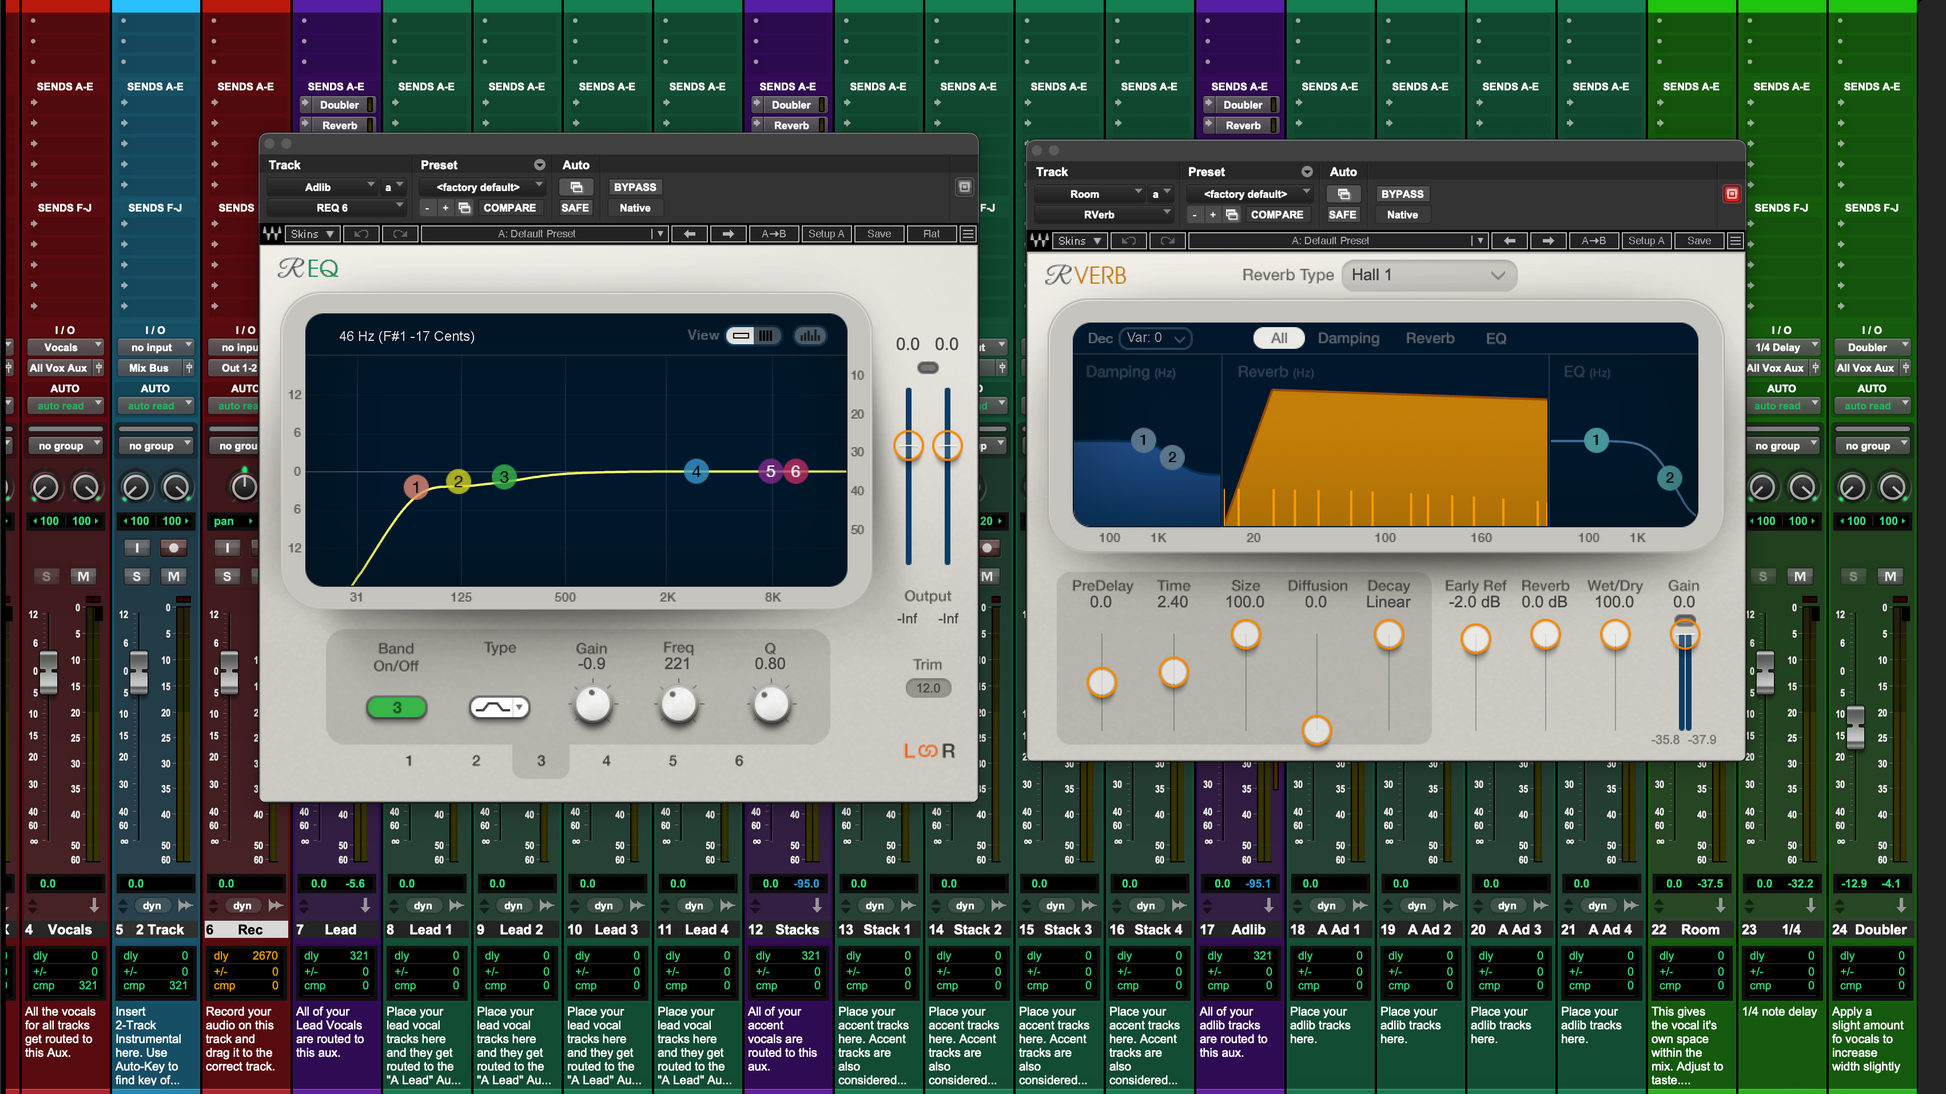Toggle REQ band 3 on/off button

click(x=397, y=708)
